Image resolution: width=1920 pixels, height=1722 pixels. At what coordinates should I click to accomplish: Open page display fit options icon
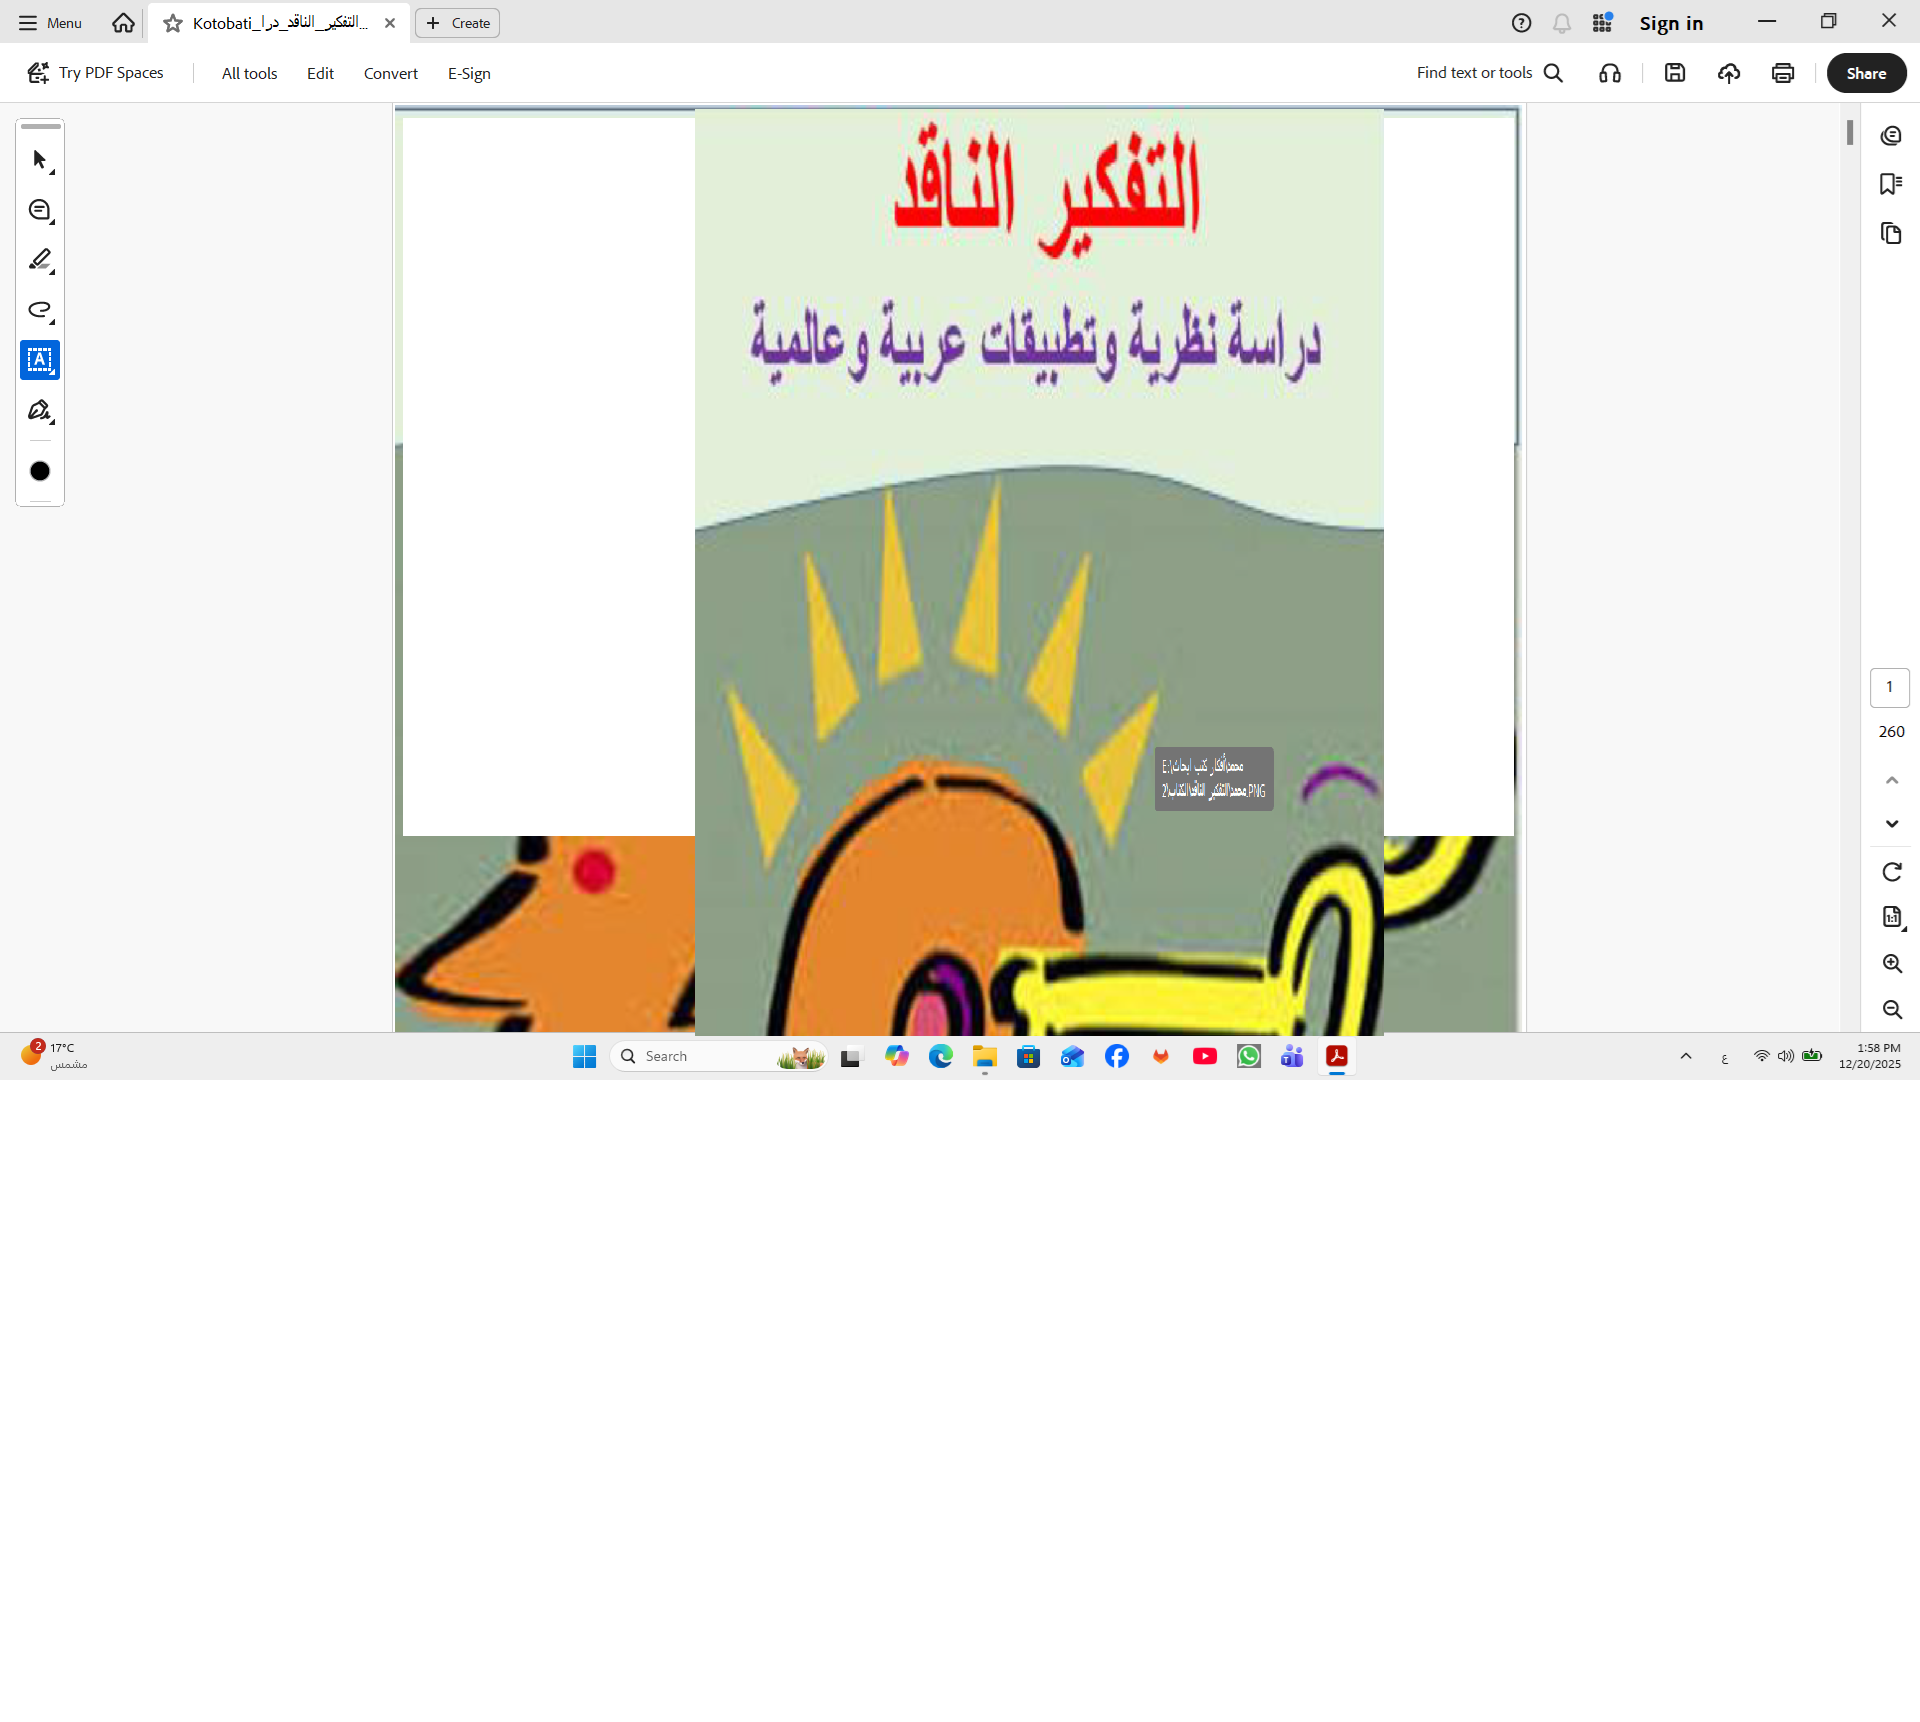pyautogui.click(x=1892, y=917)
